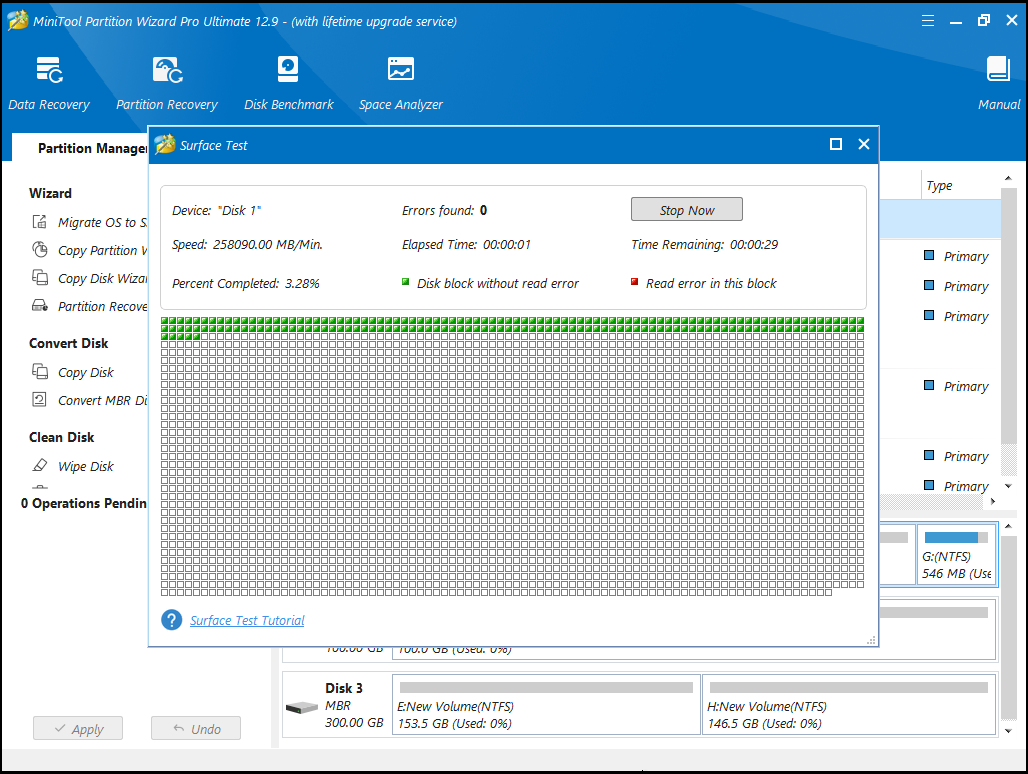This screenshot has height=774, width=1028.
Task: Click the Disk 3 drive icon
Action: [x=302, y=707]
